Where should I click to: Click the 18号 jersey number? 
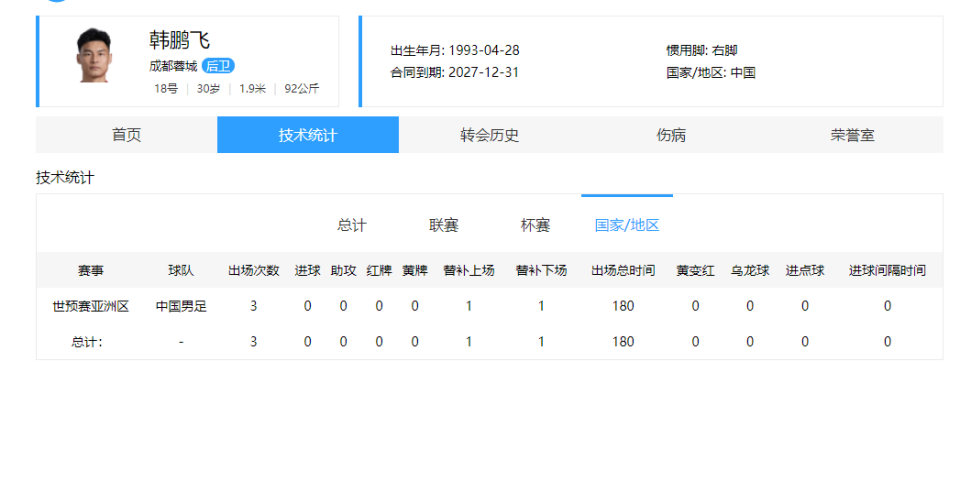(x=165, y=89)
